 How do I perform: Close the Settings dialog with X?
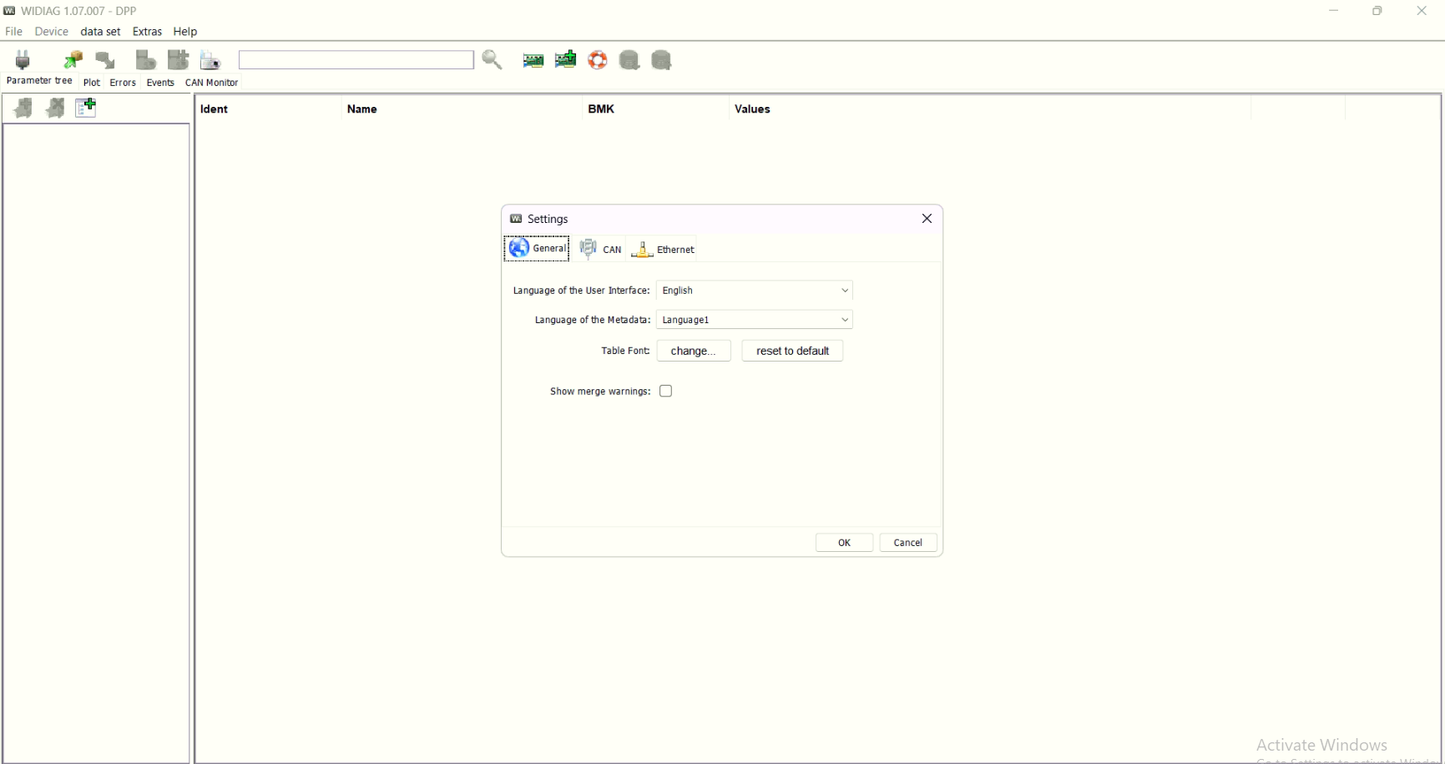(927, 219)
